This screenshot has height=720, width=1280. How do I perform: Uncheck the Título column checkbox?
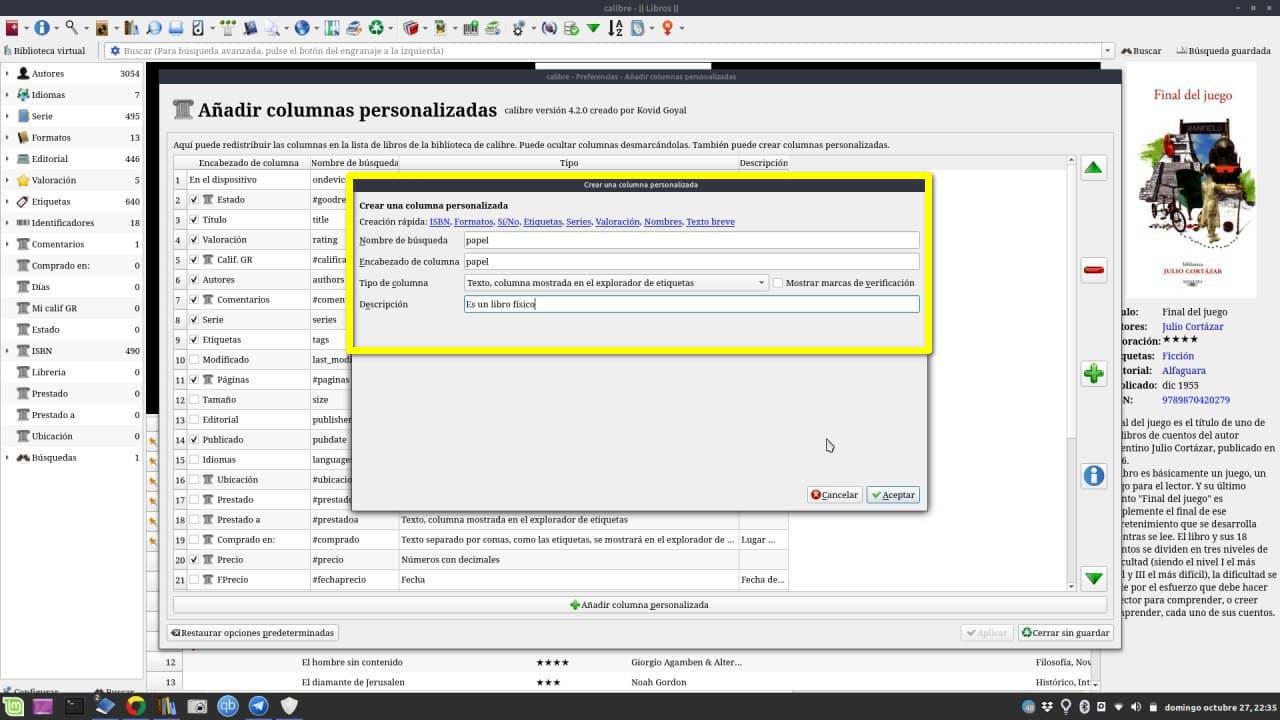pyautogui.click(x=194, y=219)
